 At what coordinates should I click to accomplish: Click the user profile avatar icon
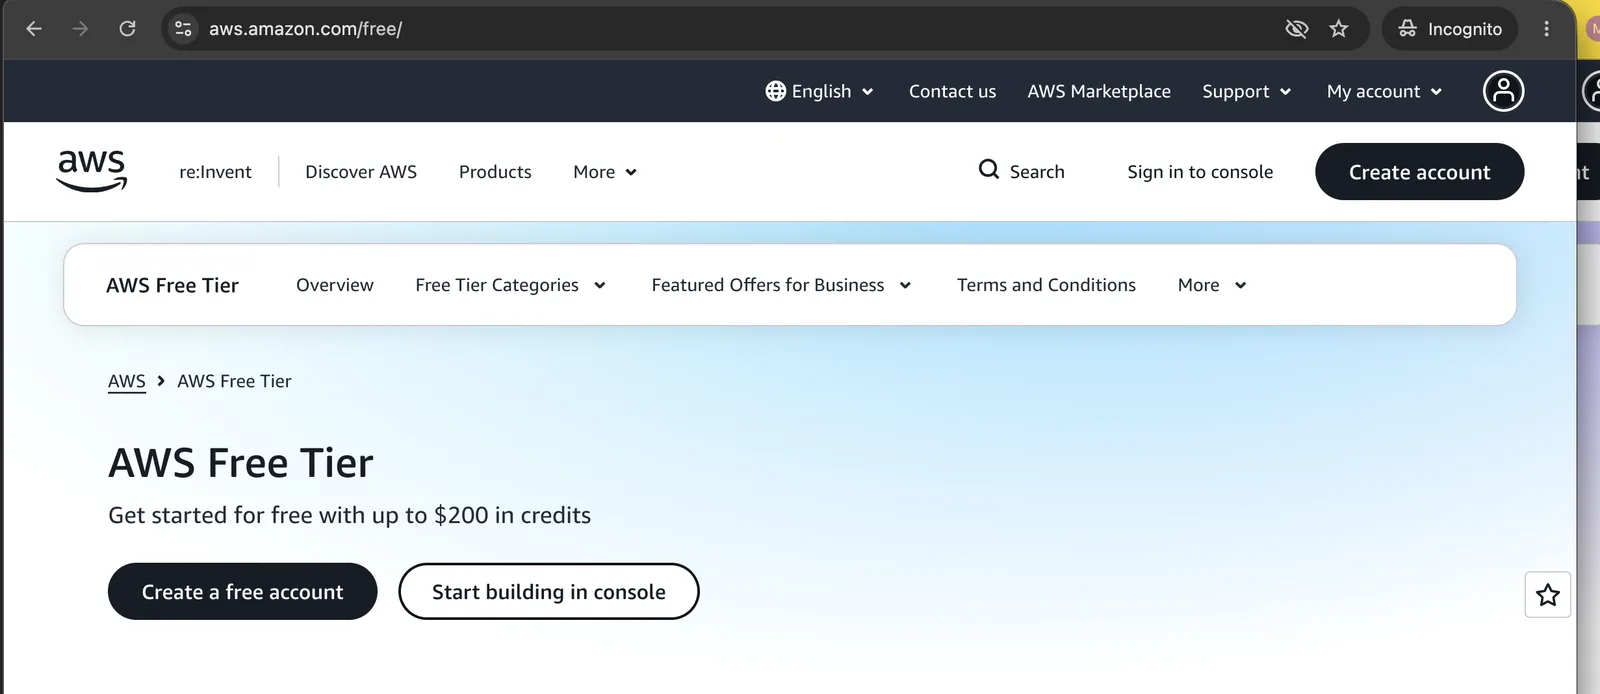pyautogui.click(x=1503, y=91)
